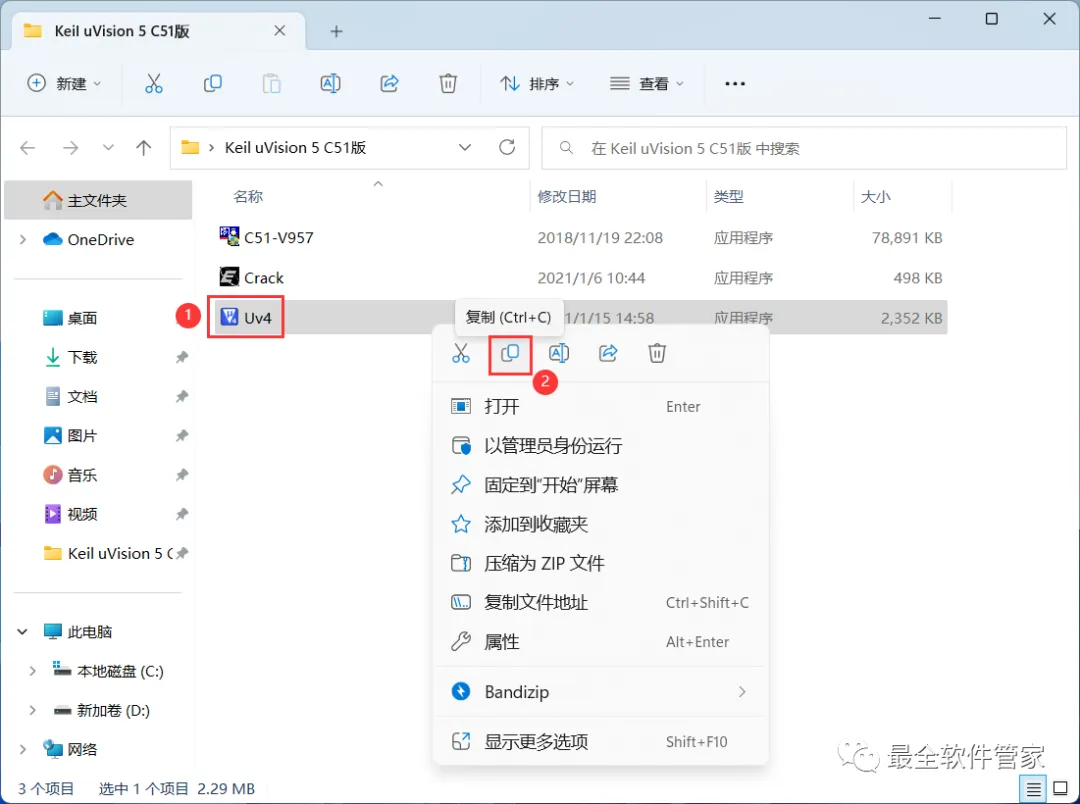Choose 打开 in the context menu
1080x804 pixels.
click(601, 406)
